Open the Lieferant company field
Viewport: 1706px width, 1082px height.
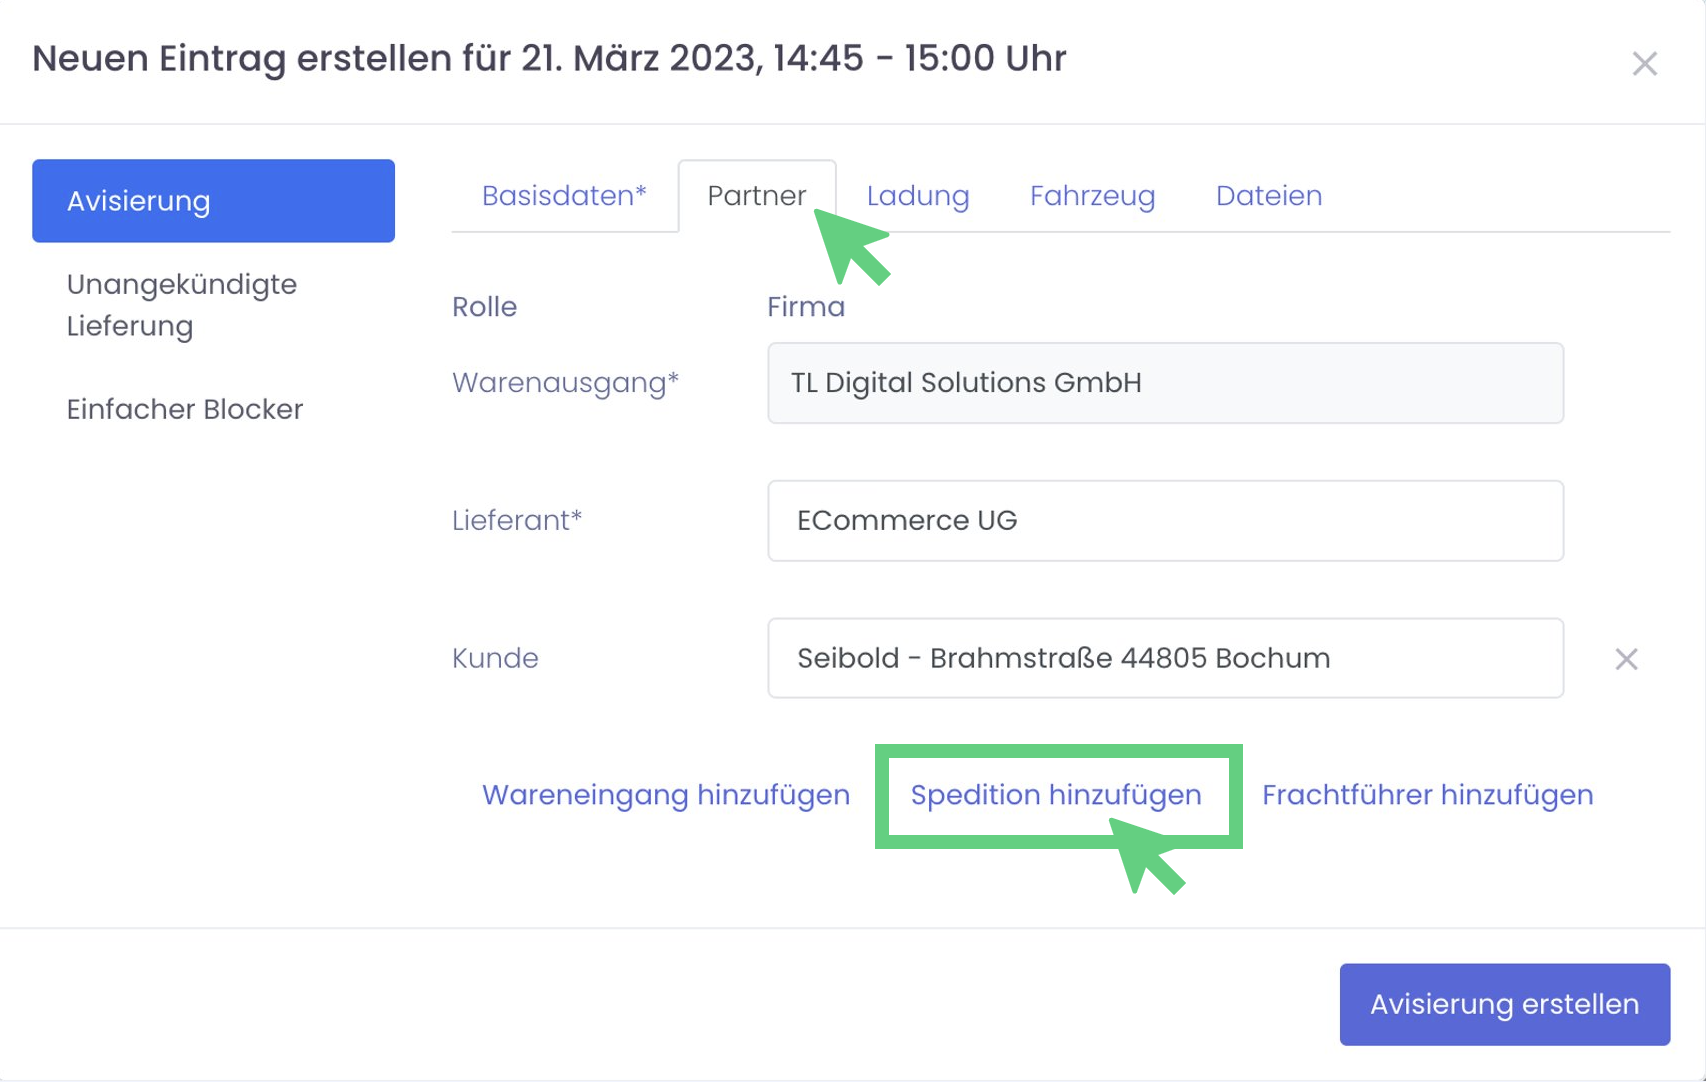click(x=1165, y=521)
